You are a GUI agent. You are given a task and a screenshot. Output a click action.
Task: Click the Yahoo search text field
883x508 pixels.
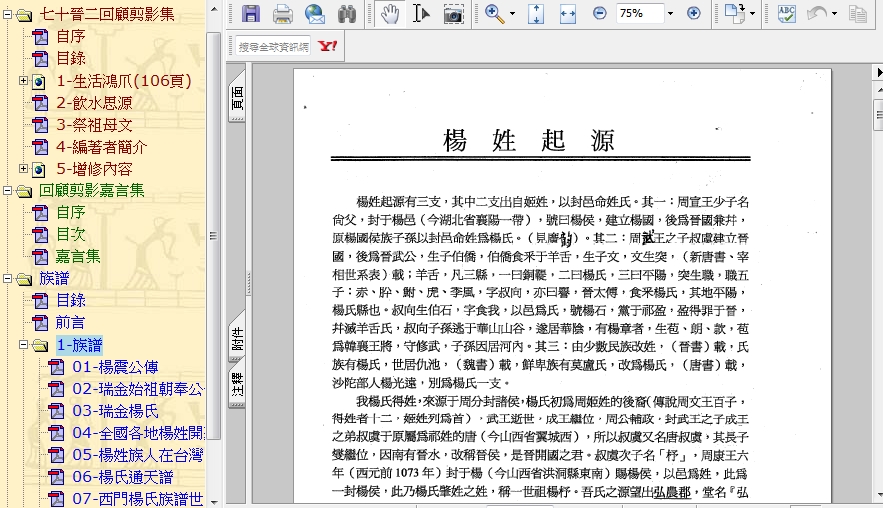pyautogui.click(x=274, y=46)
